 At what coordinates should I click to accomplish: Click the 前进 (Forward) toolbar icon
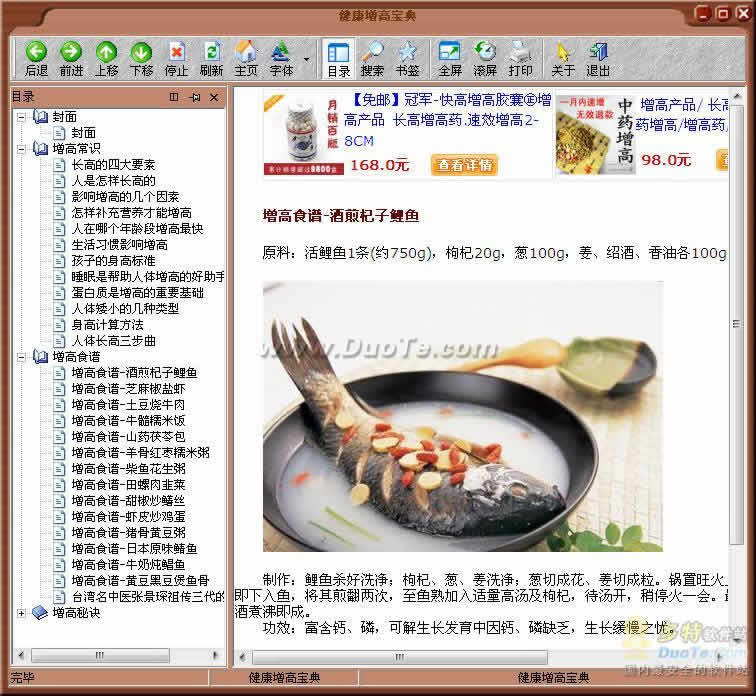click(x=71, y=58)
